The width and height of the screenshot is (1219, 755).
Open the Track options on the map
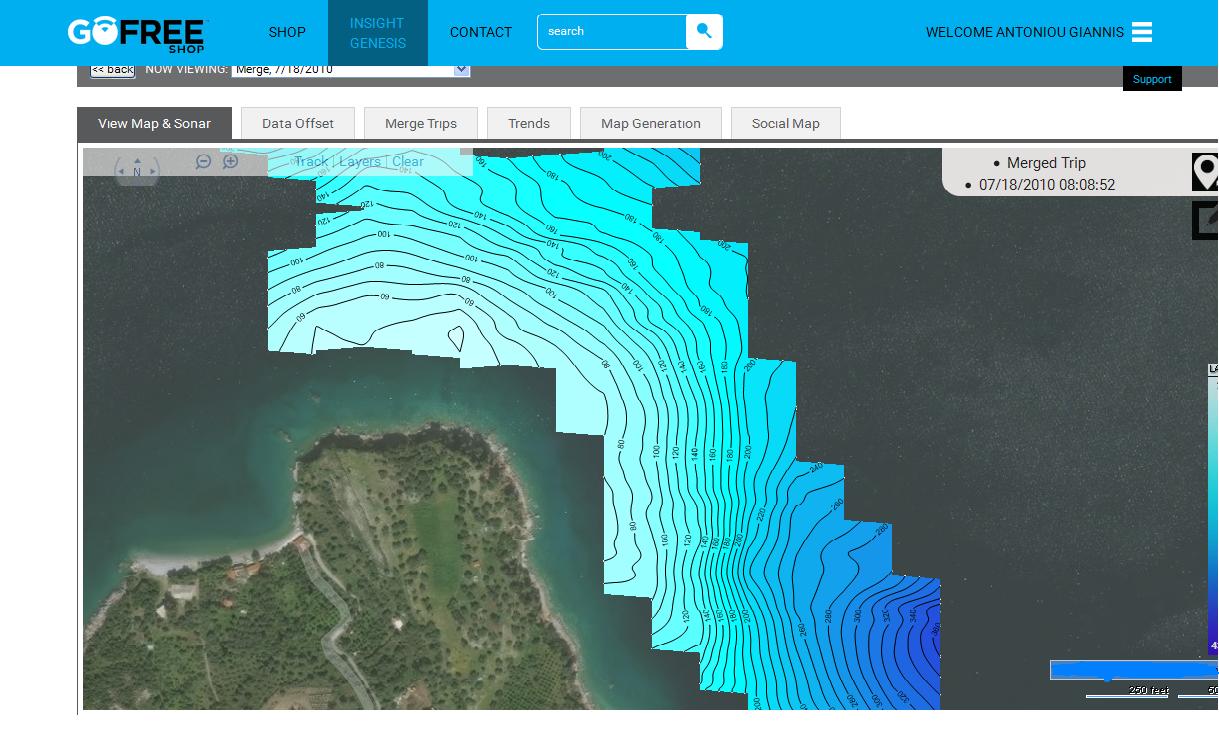[311, 161]
